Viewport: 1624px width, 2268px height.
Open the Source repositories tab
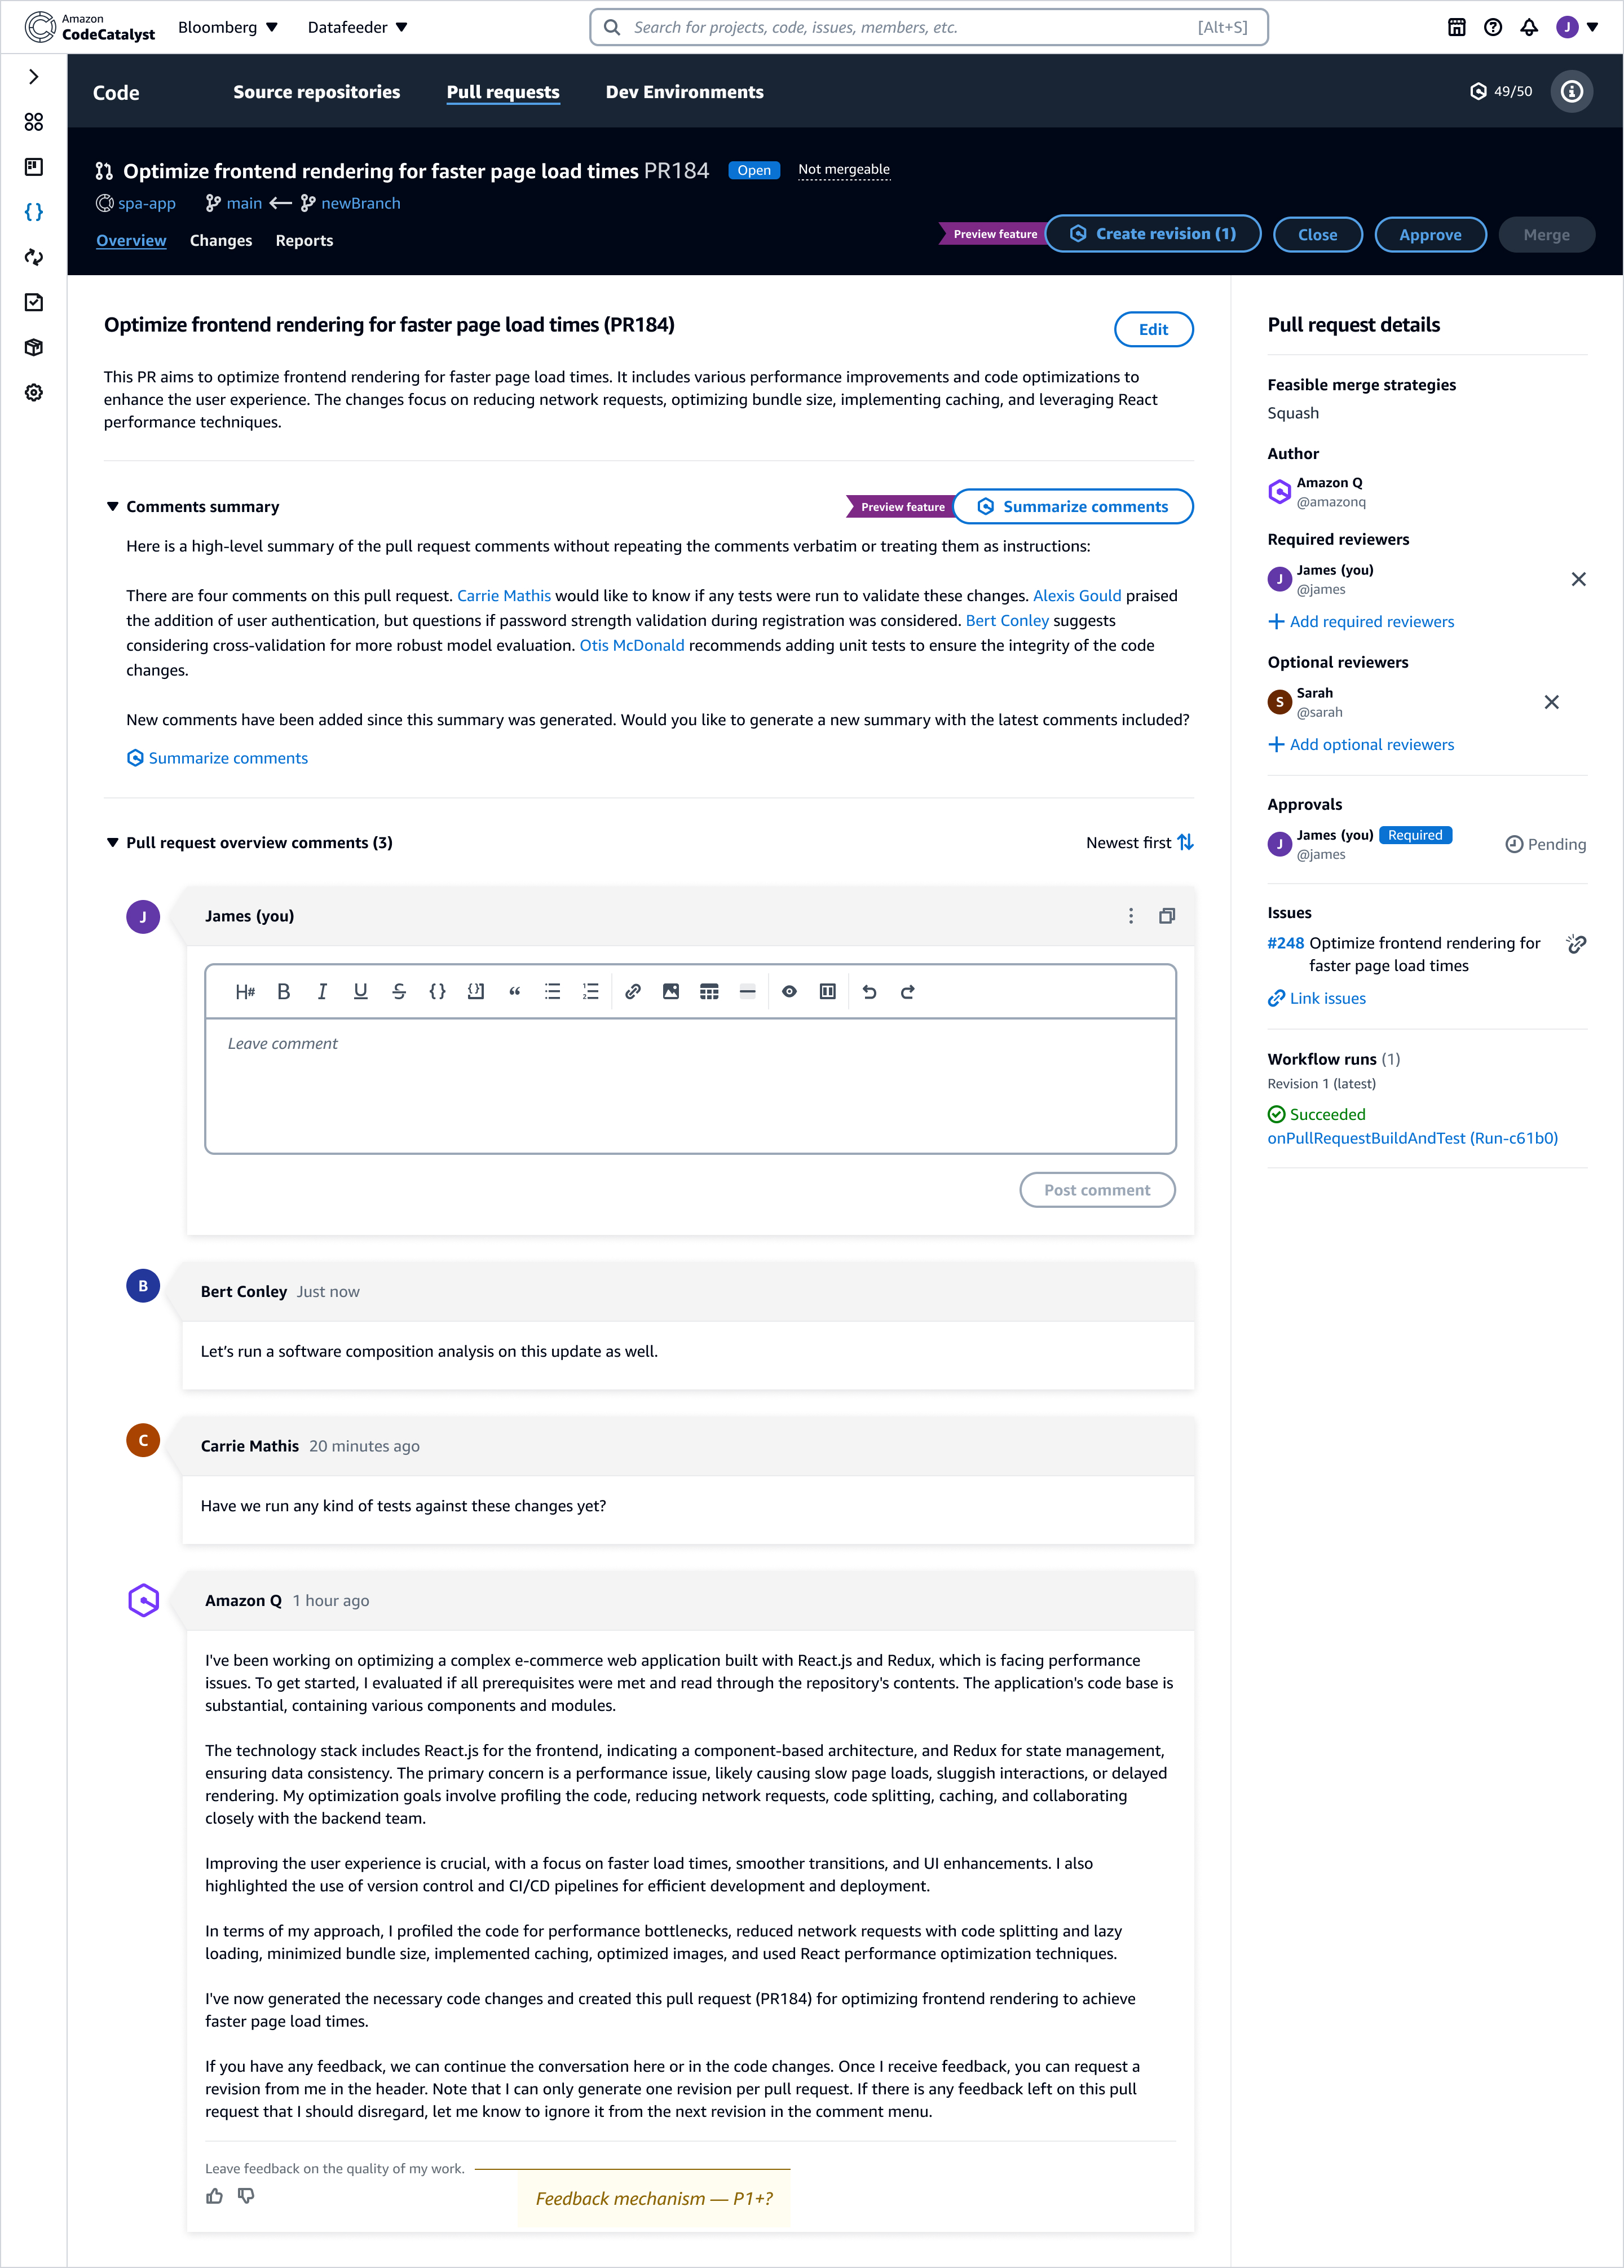316,92
